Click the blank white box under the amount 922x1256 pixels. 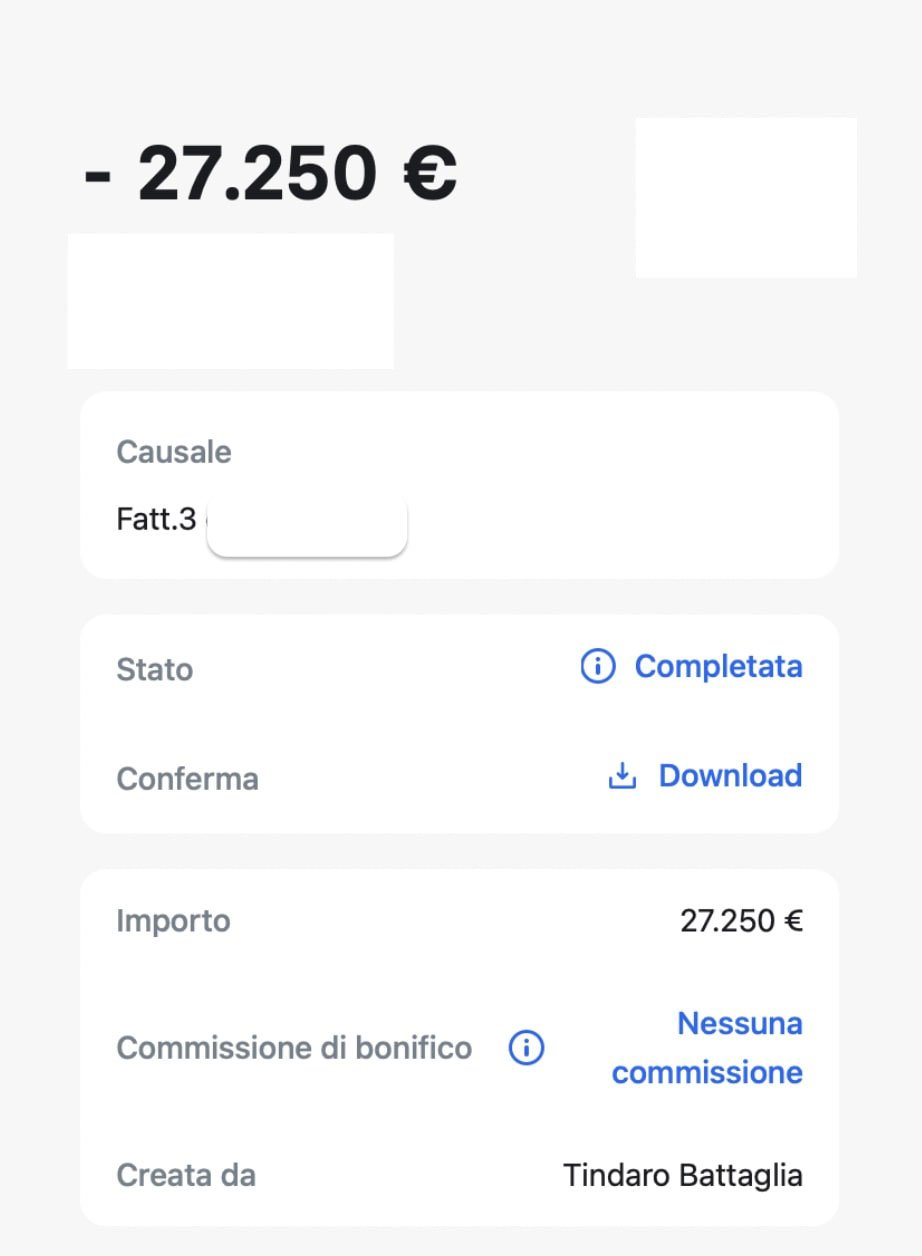coord(230,301)
